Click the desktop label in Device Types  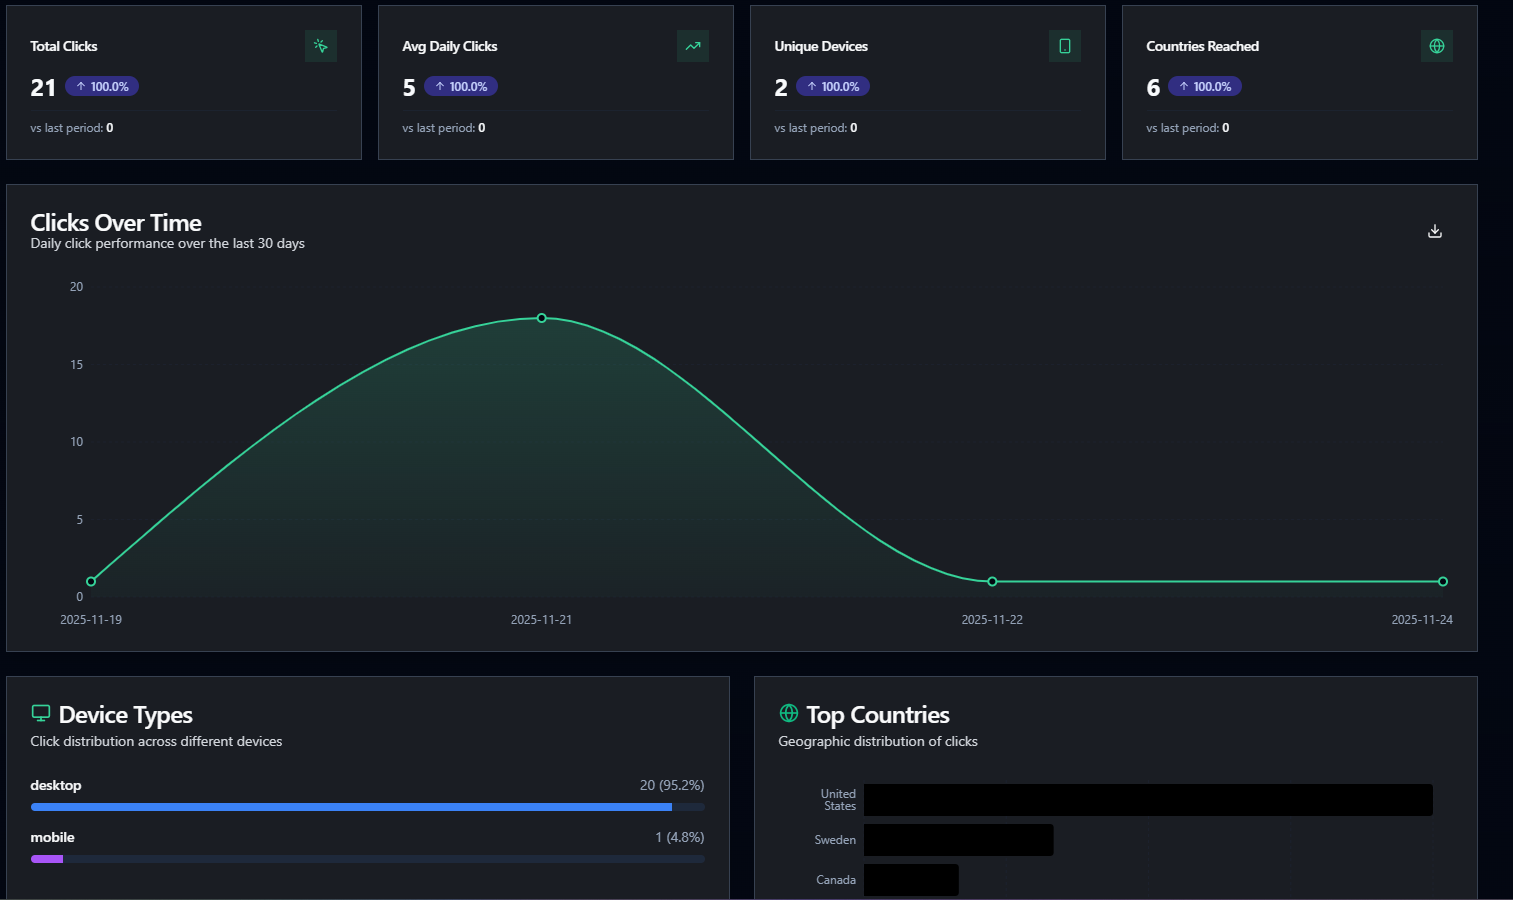click(x=56, y=785)
